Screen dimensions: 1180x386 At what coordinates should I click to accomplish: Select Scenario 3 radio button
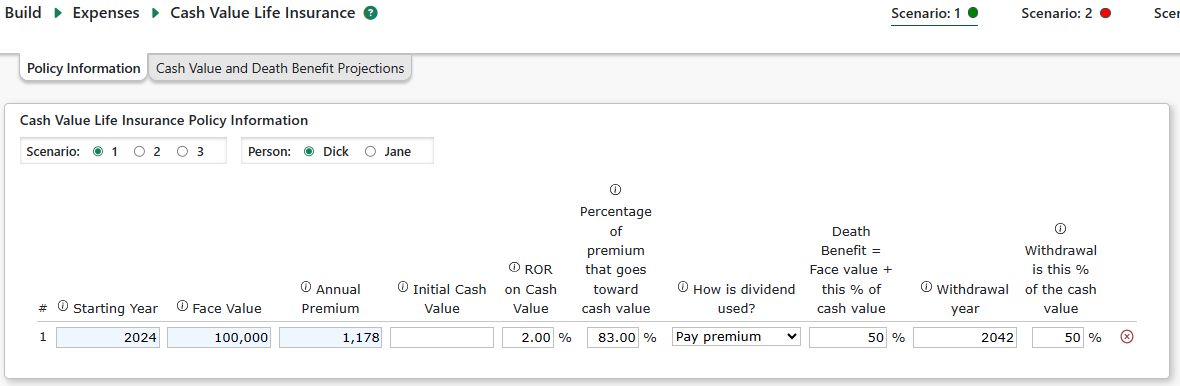183,151
